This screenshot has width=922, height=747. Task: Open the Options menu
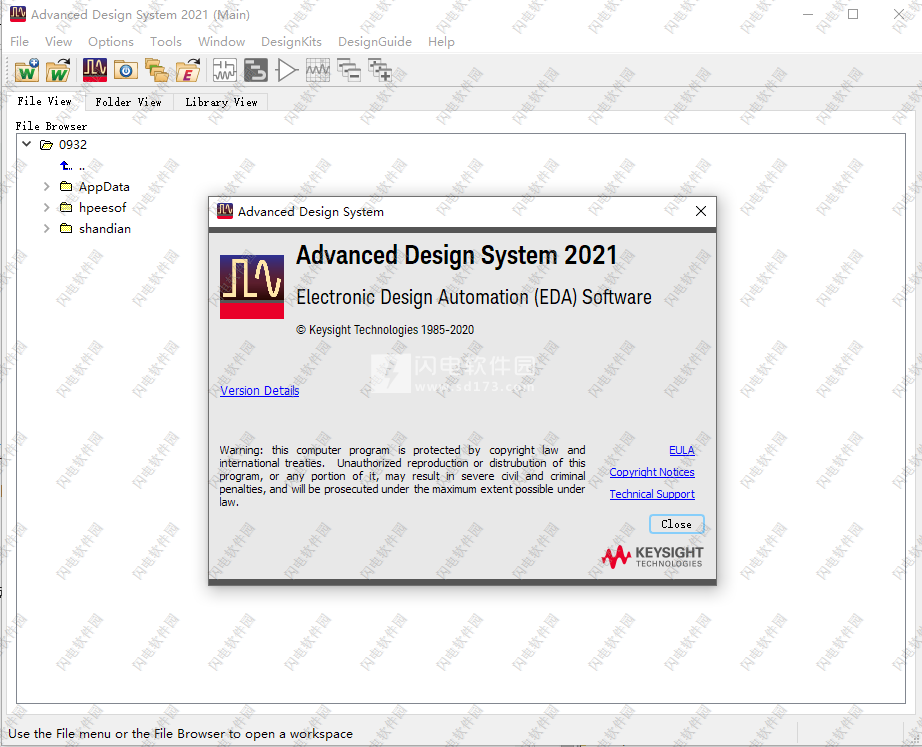(111, 42)
